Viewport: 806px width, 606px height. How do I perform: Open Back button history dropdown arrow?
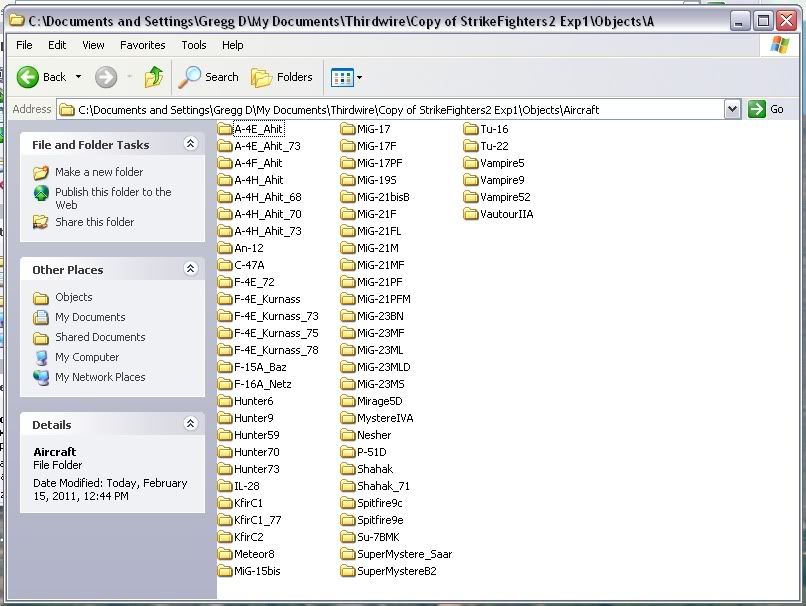[78, 77]
